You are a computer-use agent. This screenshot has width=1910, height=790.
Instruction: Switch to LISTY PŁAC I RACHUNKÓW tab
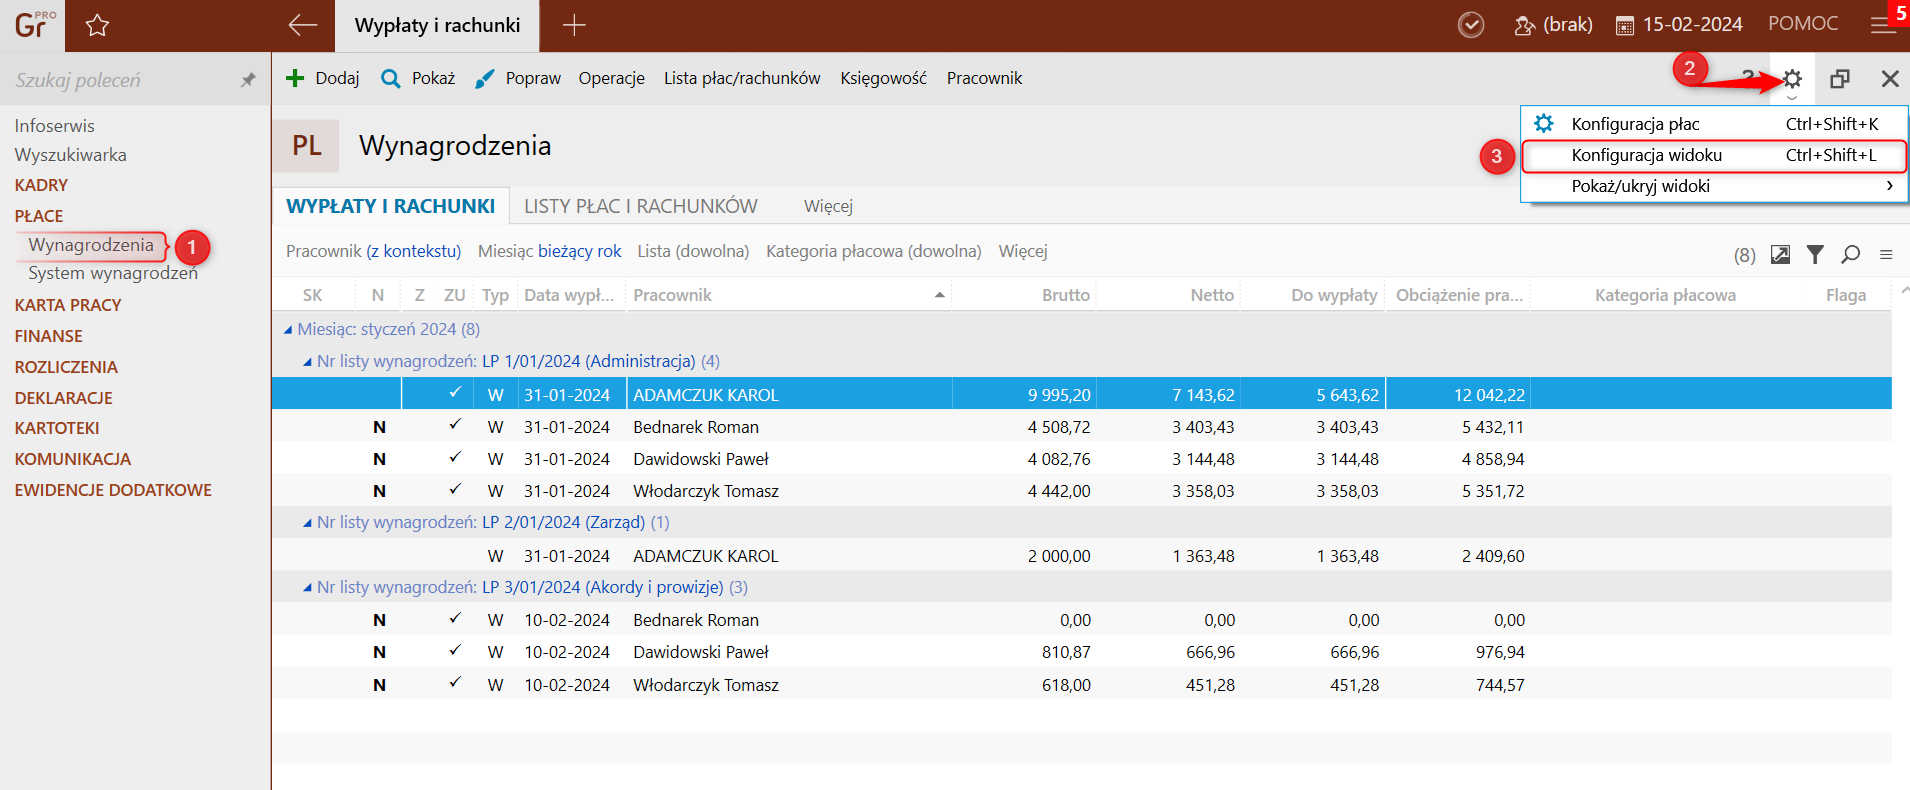tap(640, 206)
